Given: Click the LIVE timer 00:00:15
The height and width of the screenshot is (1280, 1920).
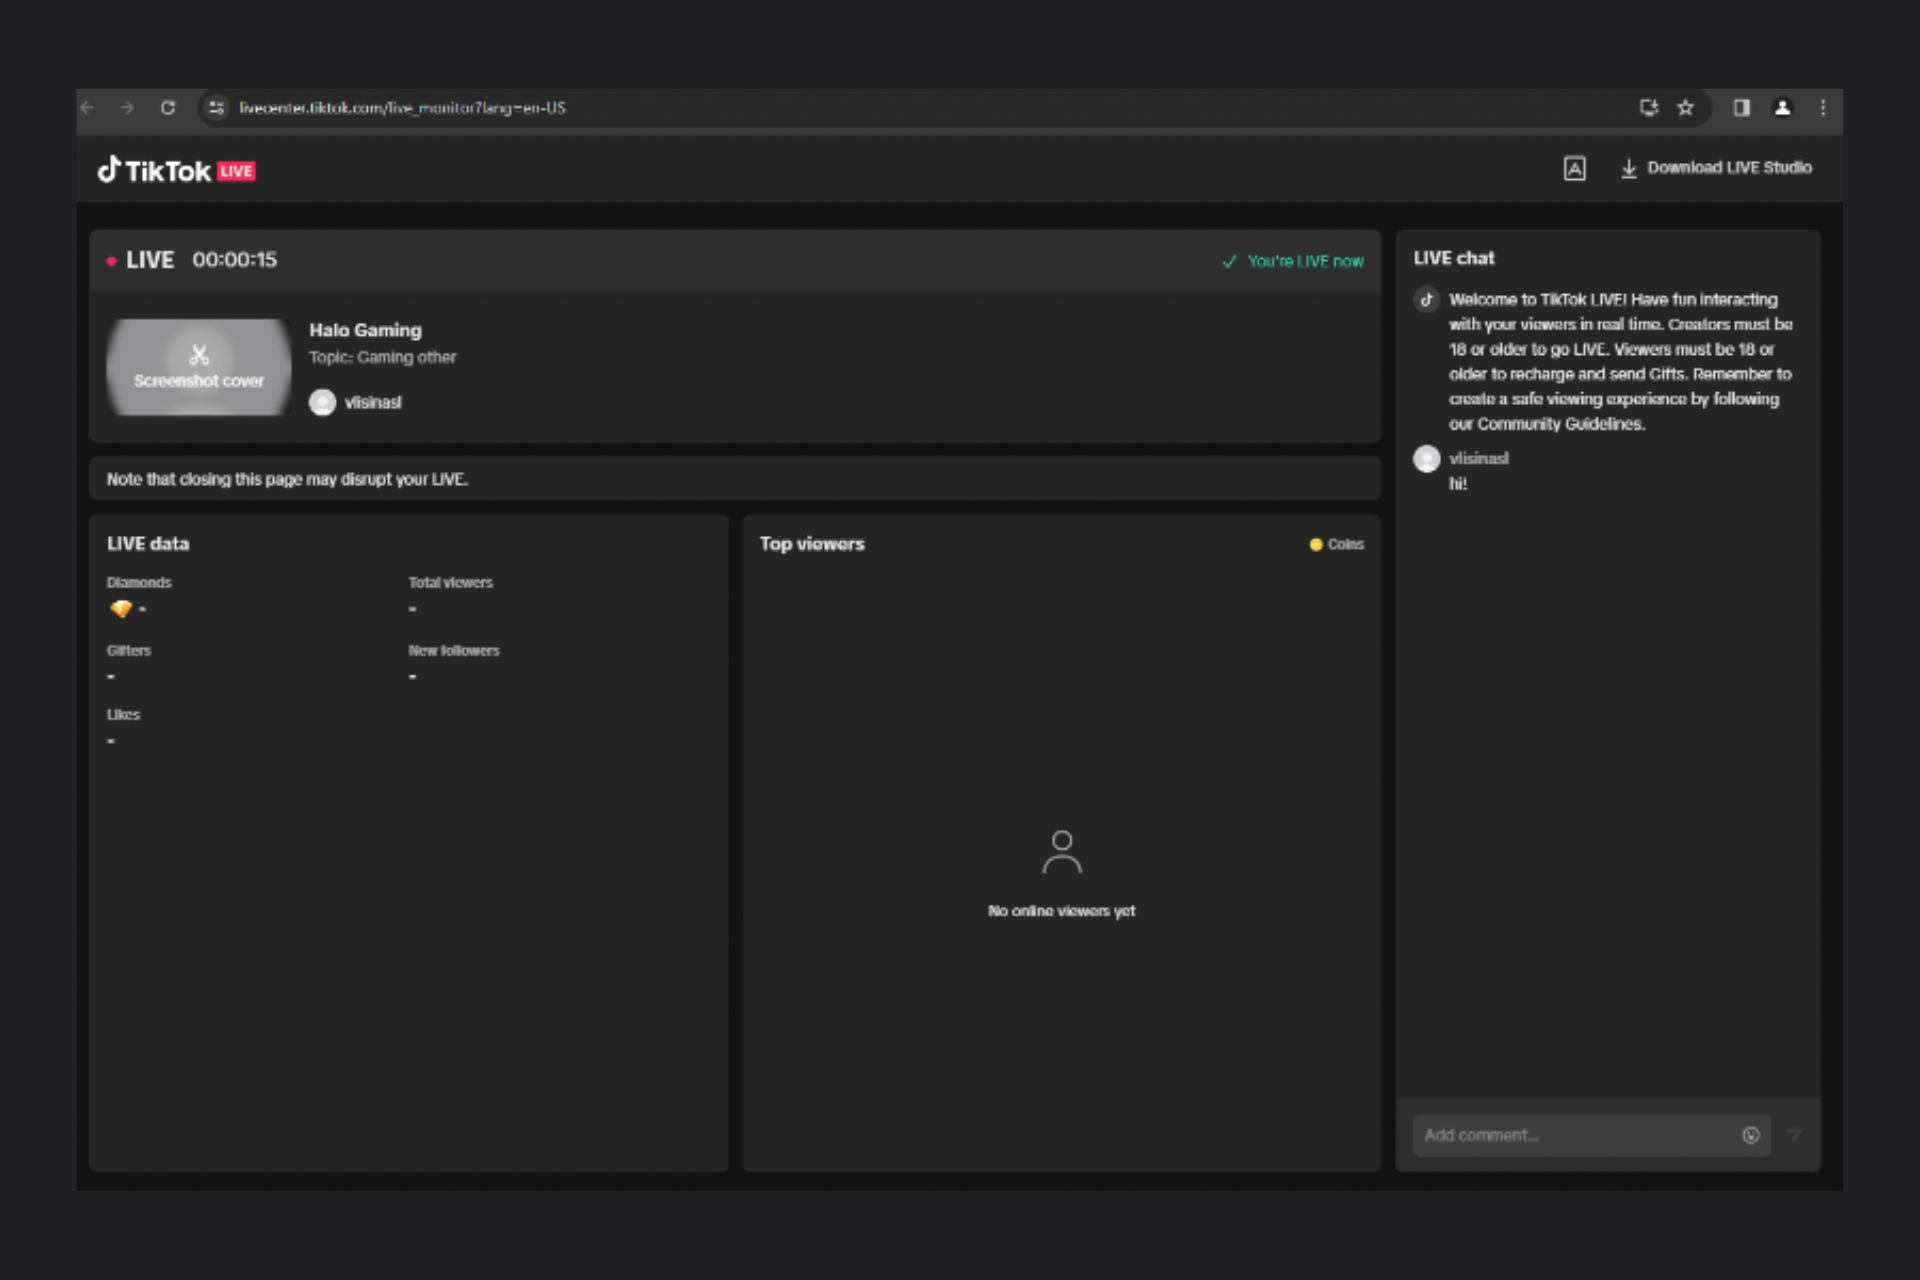Looking at the screenshot, I should coord(234,260).
